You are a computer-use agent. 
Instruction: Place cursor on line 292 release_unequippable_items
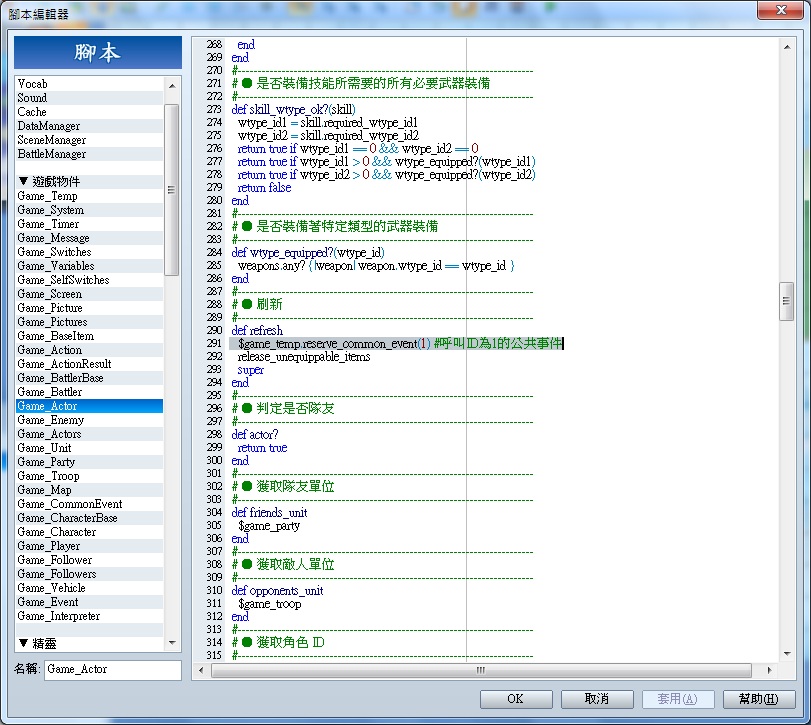point(304,357)
